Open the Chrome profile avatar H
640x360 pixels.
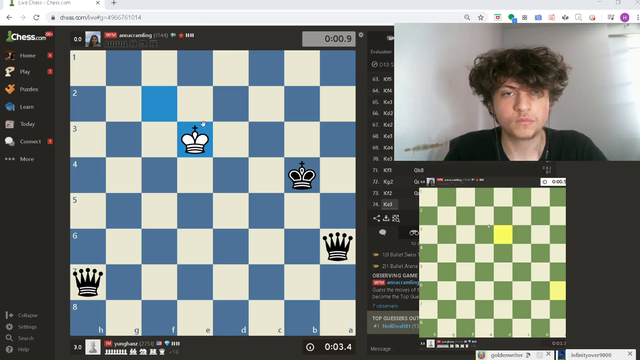624,18
